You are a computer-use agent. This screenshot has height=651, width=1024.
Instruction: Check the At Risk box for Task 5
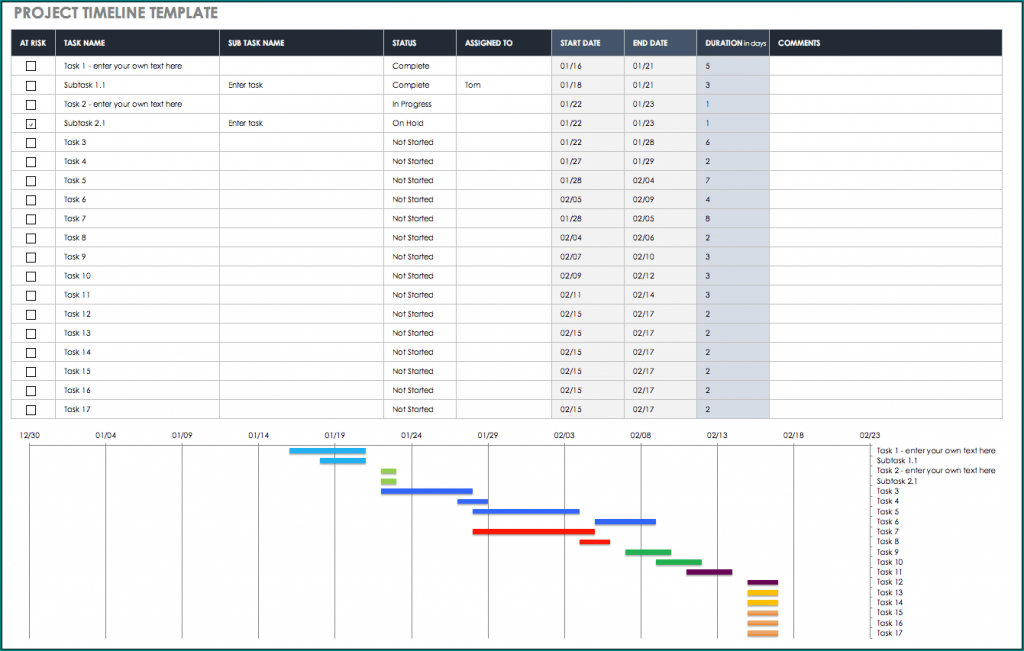[31, 180]
